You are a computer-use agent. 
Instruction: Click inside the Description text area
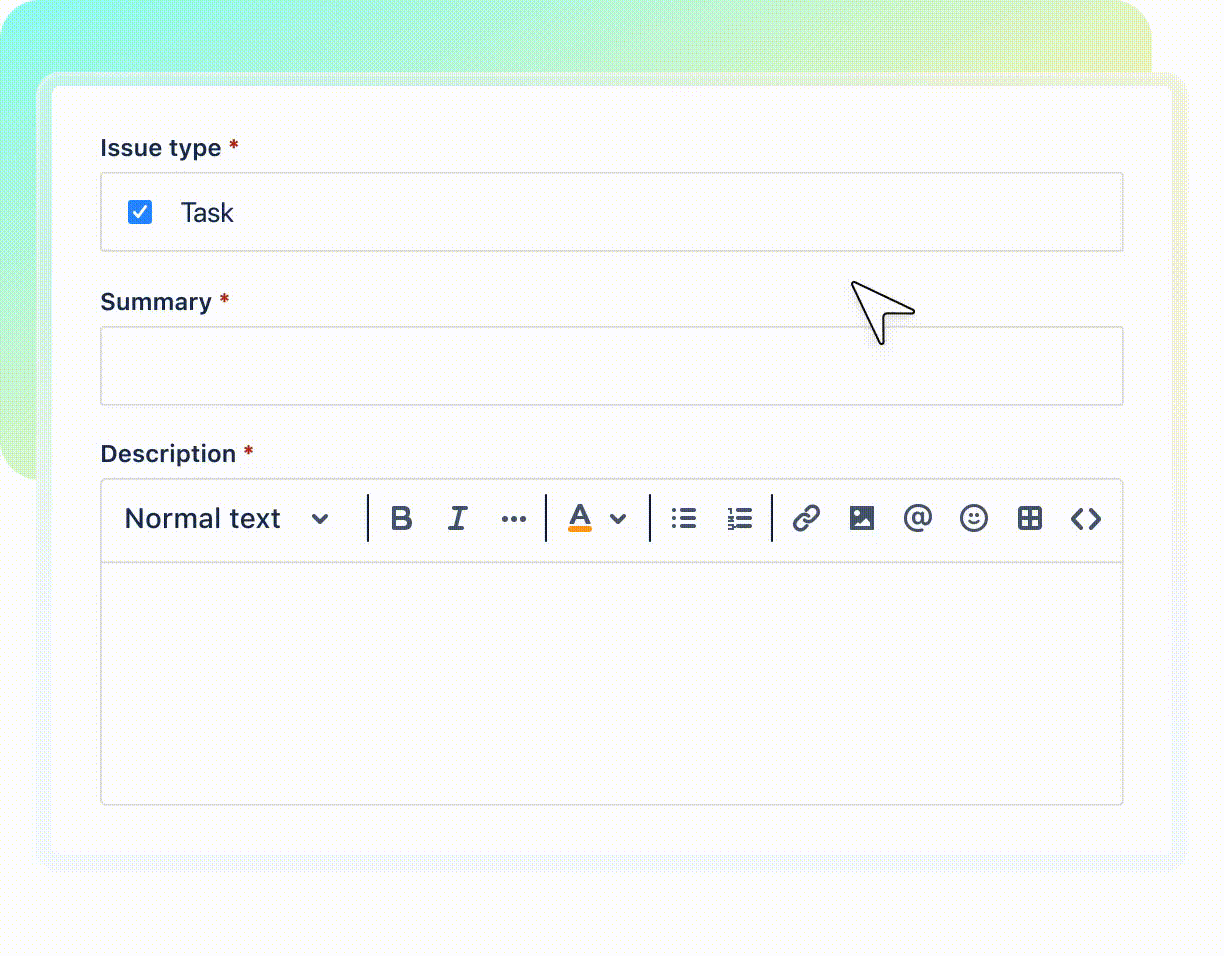[612, 683]
